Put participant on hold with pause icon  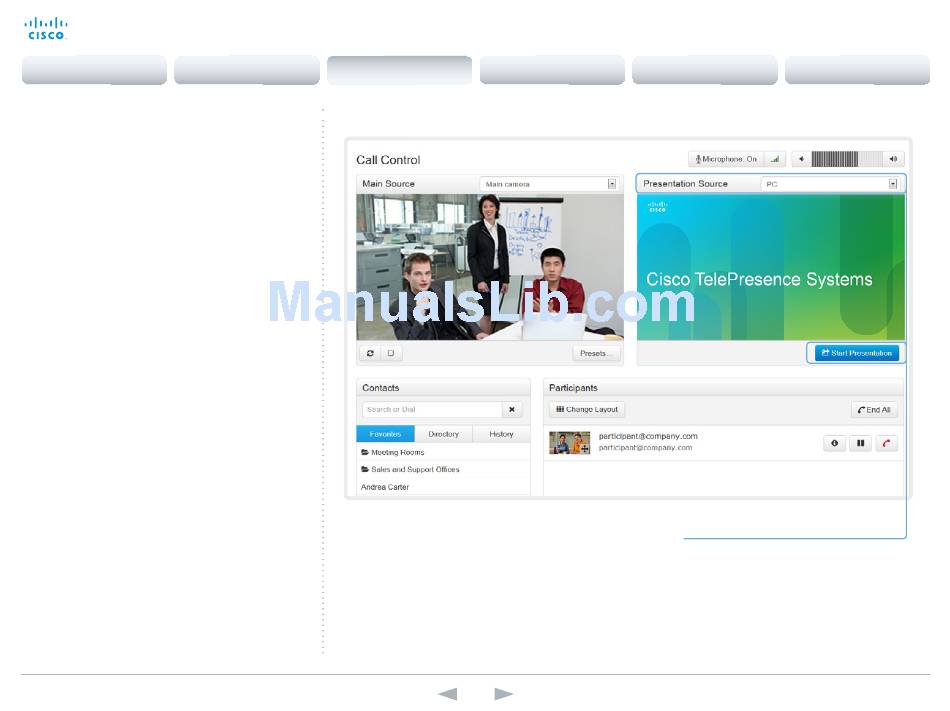point(860,443)
